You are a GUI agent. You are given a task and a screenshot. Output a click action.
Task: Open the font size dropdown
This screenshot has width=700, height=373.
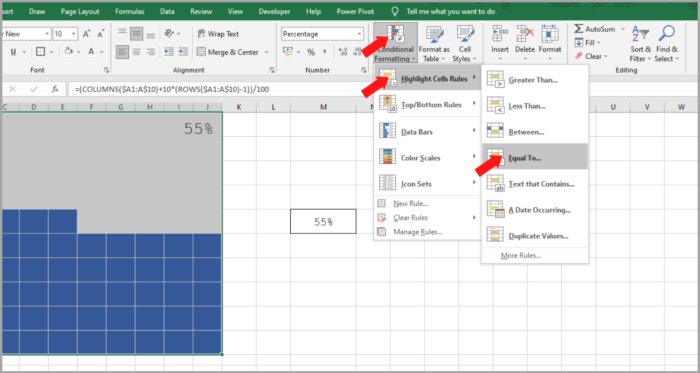[74, 34]
